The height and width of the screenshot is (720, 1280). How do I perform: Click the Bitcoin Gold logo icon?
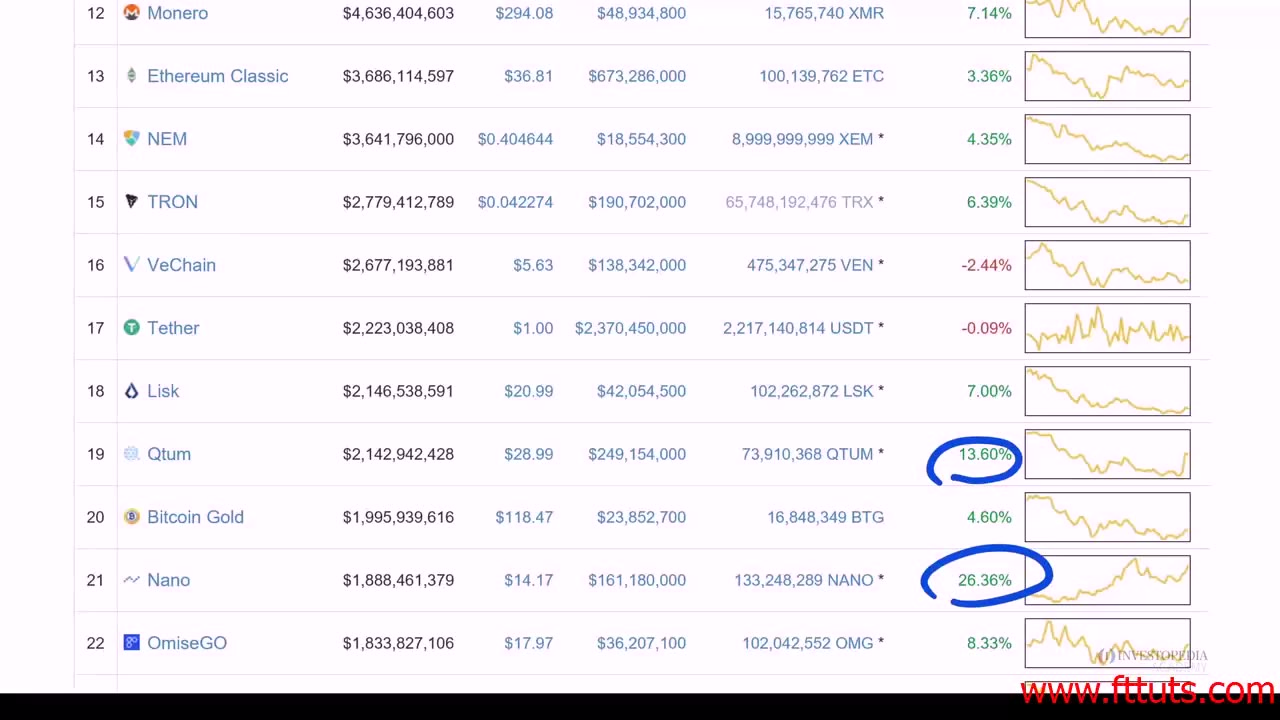click(131, 517)
